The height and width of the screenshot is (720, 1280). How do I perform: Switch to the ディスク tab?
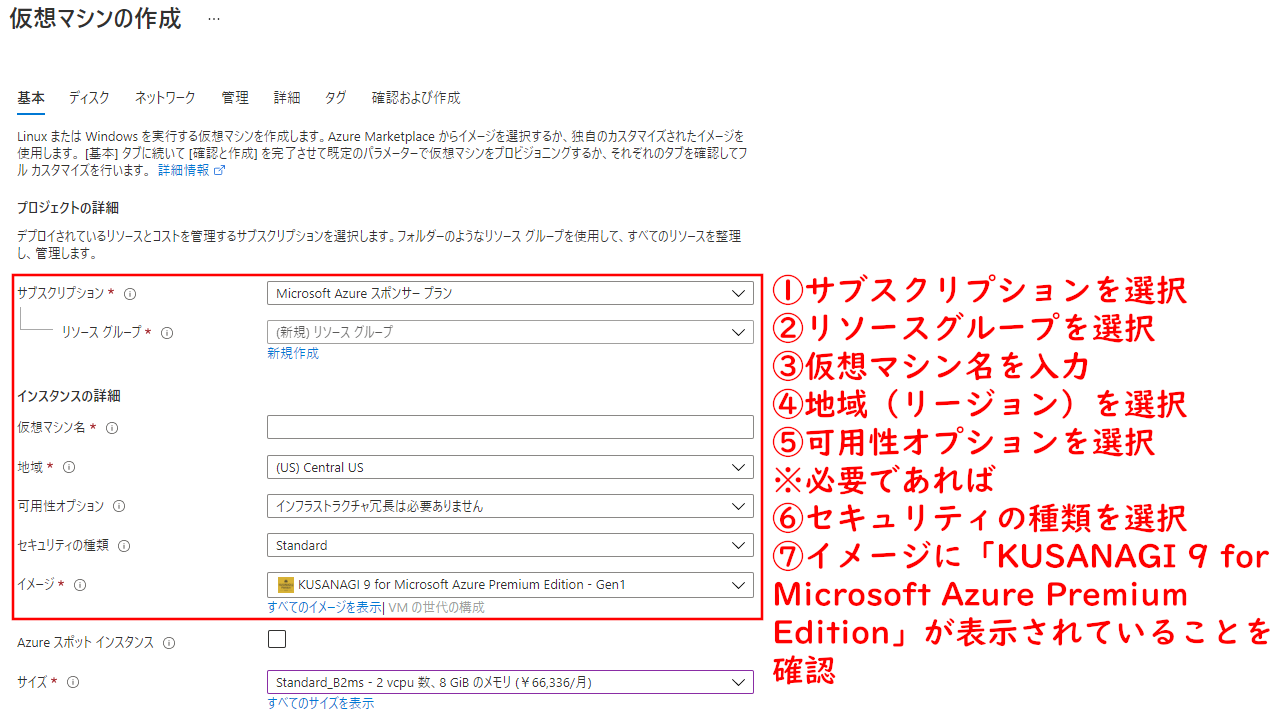tap(89, 98)
